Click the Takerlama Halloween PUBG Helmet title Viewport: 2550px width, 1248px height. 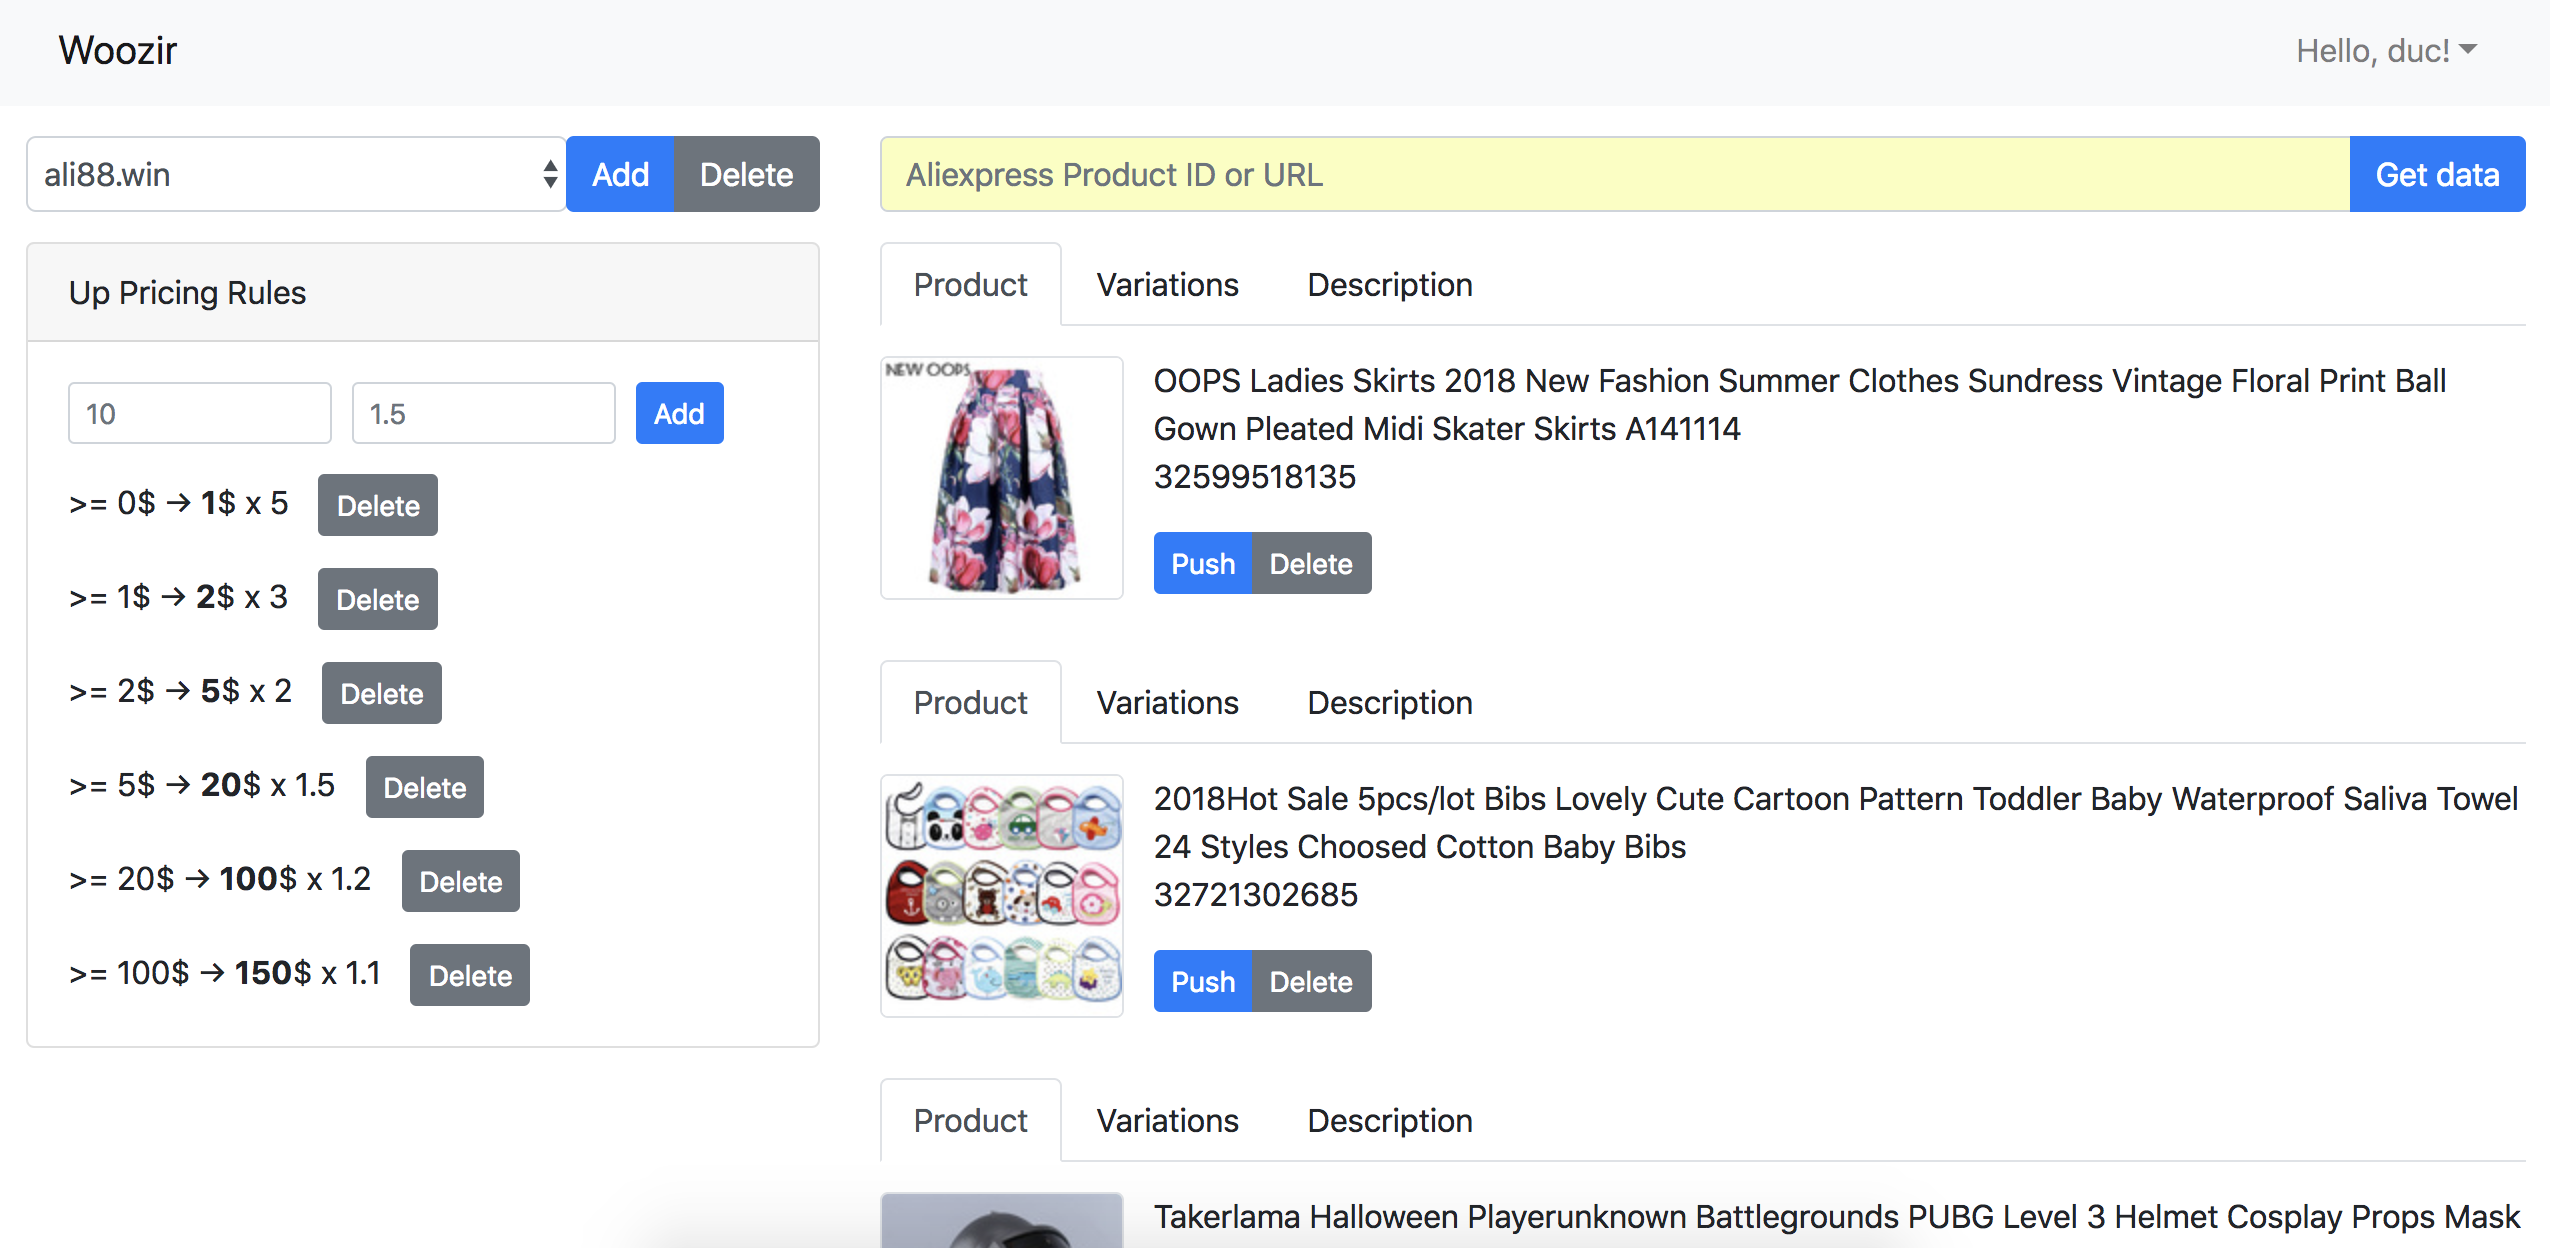point(1837,1217)
